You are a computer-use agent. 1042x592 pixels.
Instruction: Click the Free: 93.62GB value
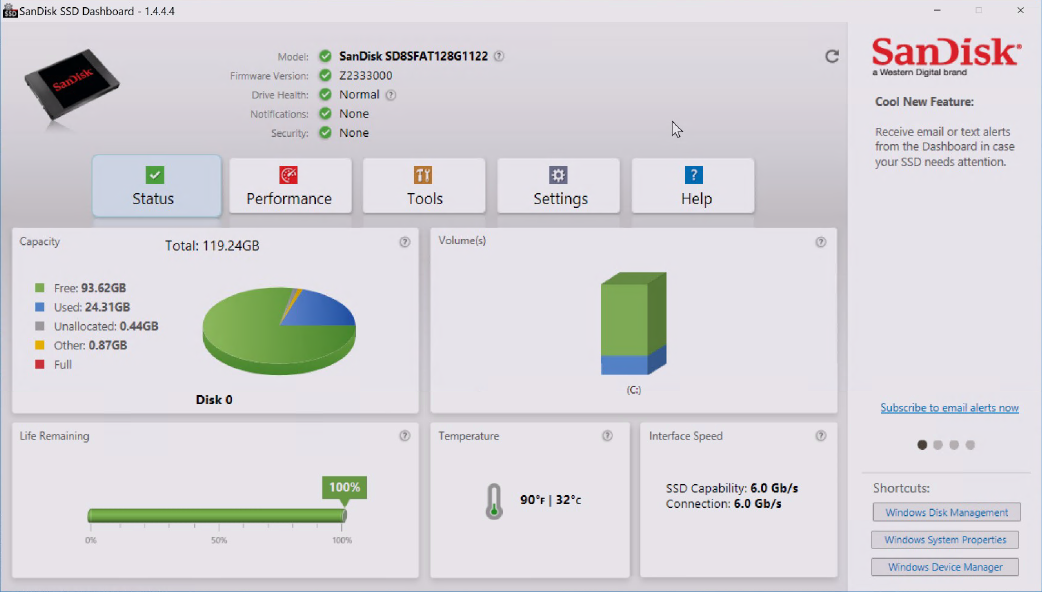[90, 288]
